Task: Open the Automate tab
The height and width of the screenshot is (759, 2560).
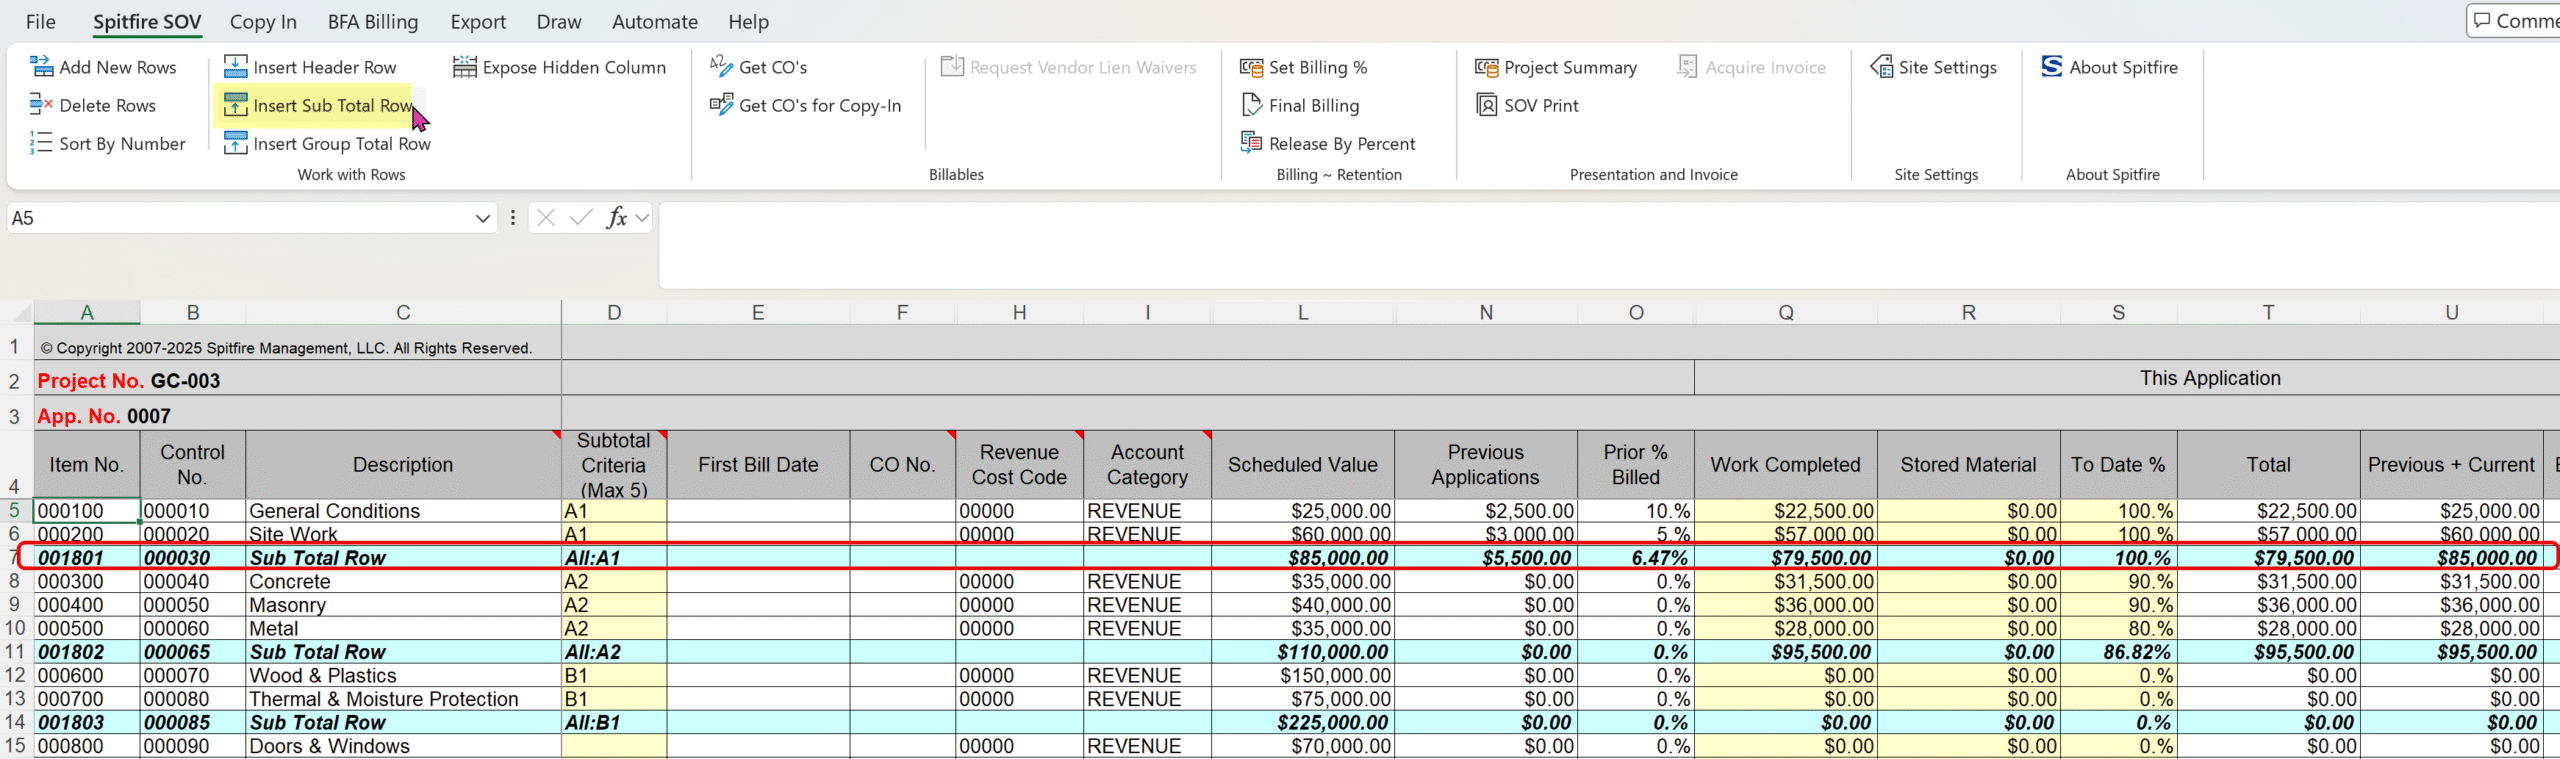Action: (655, 22)
